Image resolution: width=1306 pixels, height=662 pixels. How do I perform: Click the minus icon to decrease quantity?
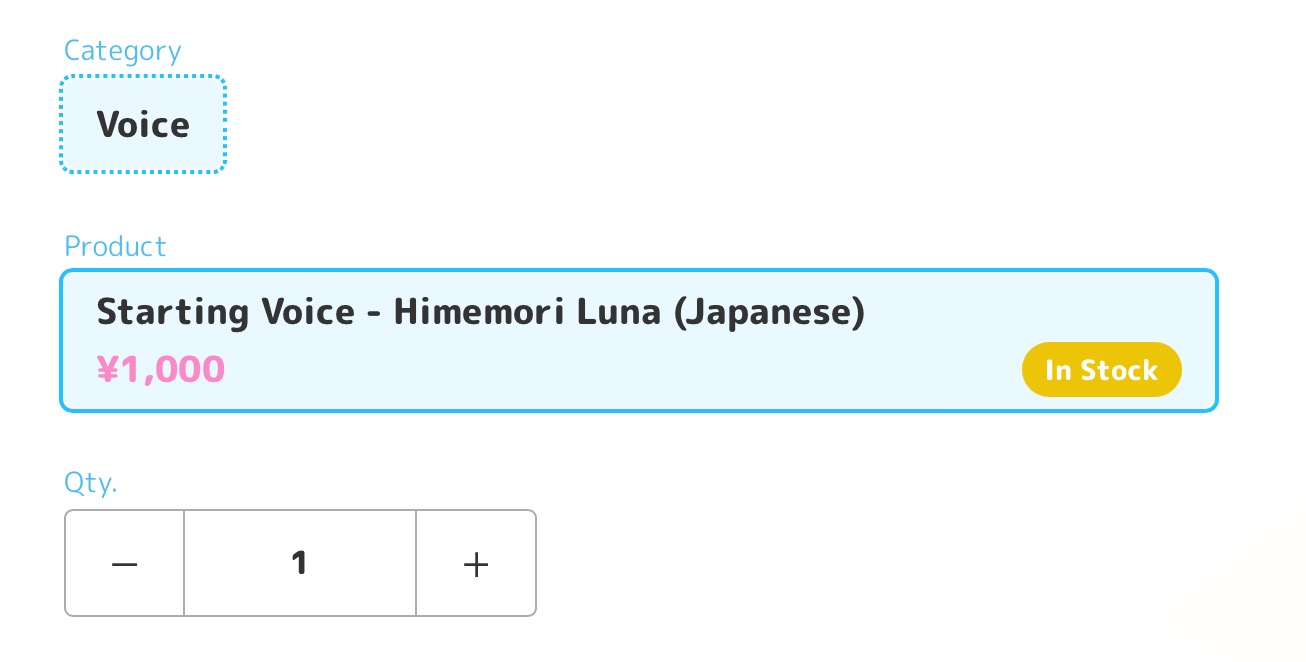pyautogui.click(x=125, y=564)
